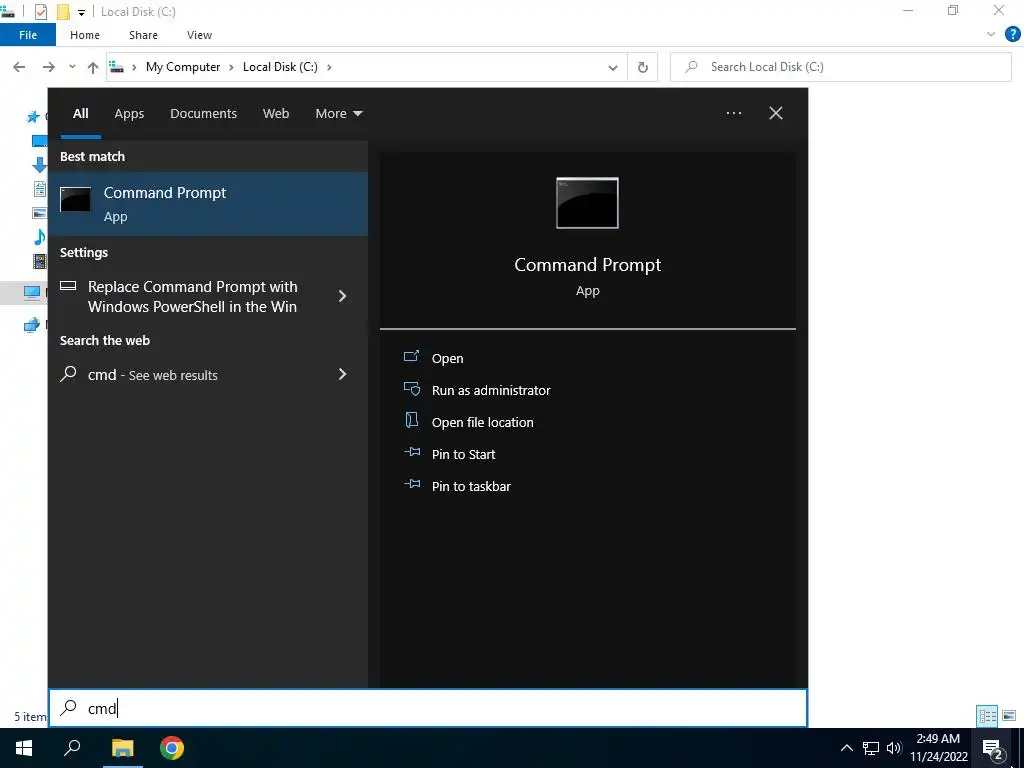The width and height of the screenshot is (1024, 768).
Task: Expand the More filter dropdown
Action: pyautogui.click(x=338, y=114)
